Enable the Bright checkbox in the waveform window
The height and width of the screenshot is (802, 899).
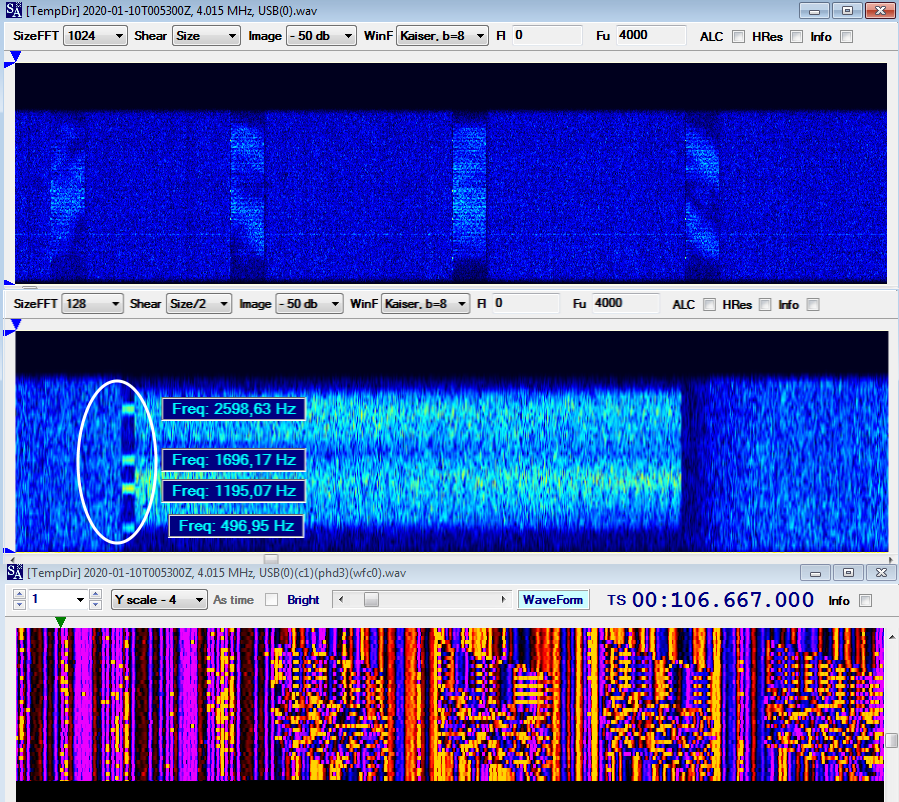271,600
